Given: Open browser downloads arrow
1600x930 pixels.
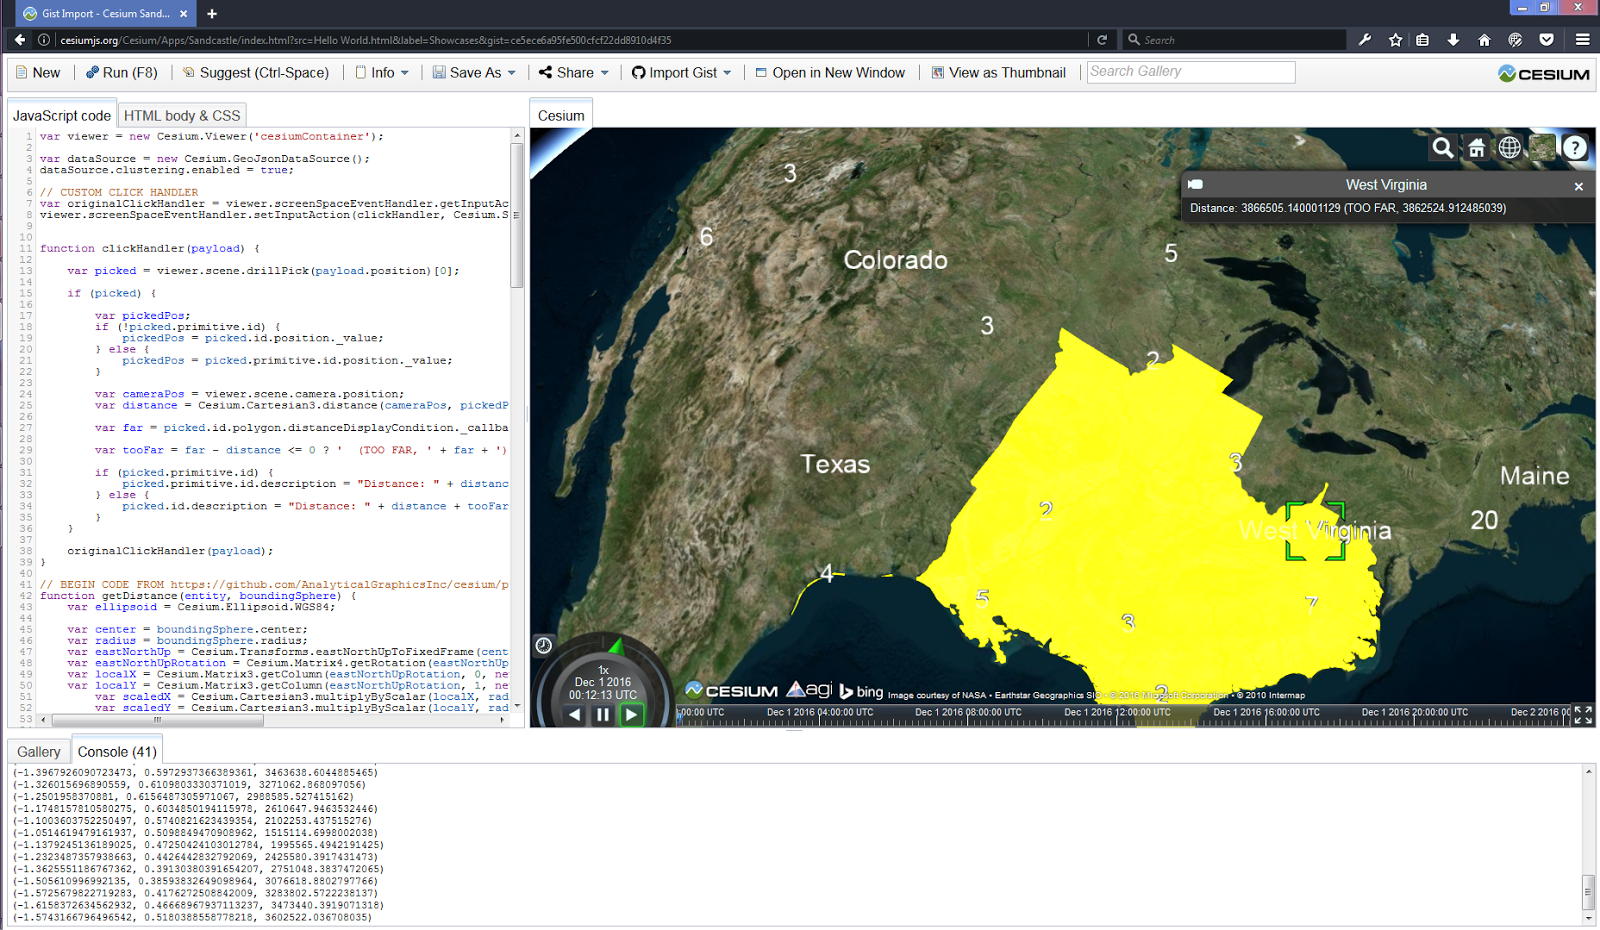Looking at the screenshot, I should [x=1453, y=40].
